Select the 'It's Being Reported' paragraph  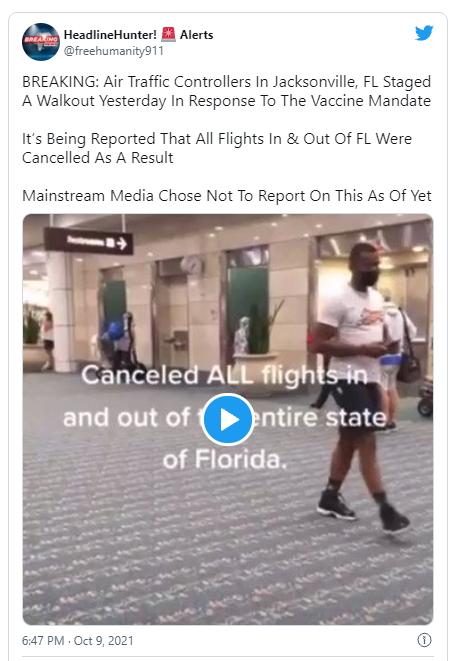coord(217,148)
